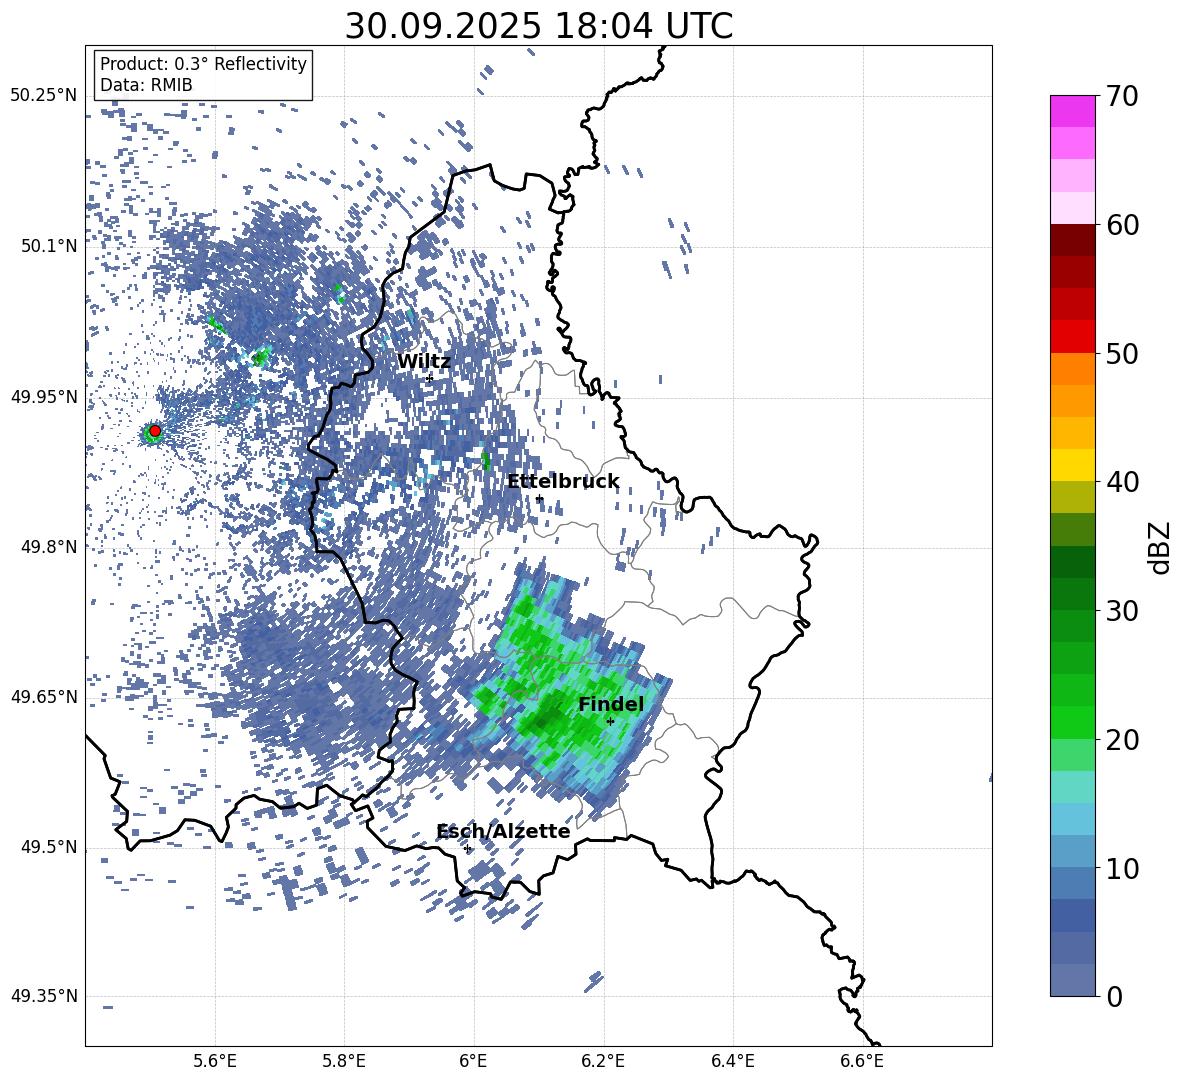This screenshot has height=1081, width=1184.
Task: Click the 49.5°N latitude label
Action: point(49,847)
